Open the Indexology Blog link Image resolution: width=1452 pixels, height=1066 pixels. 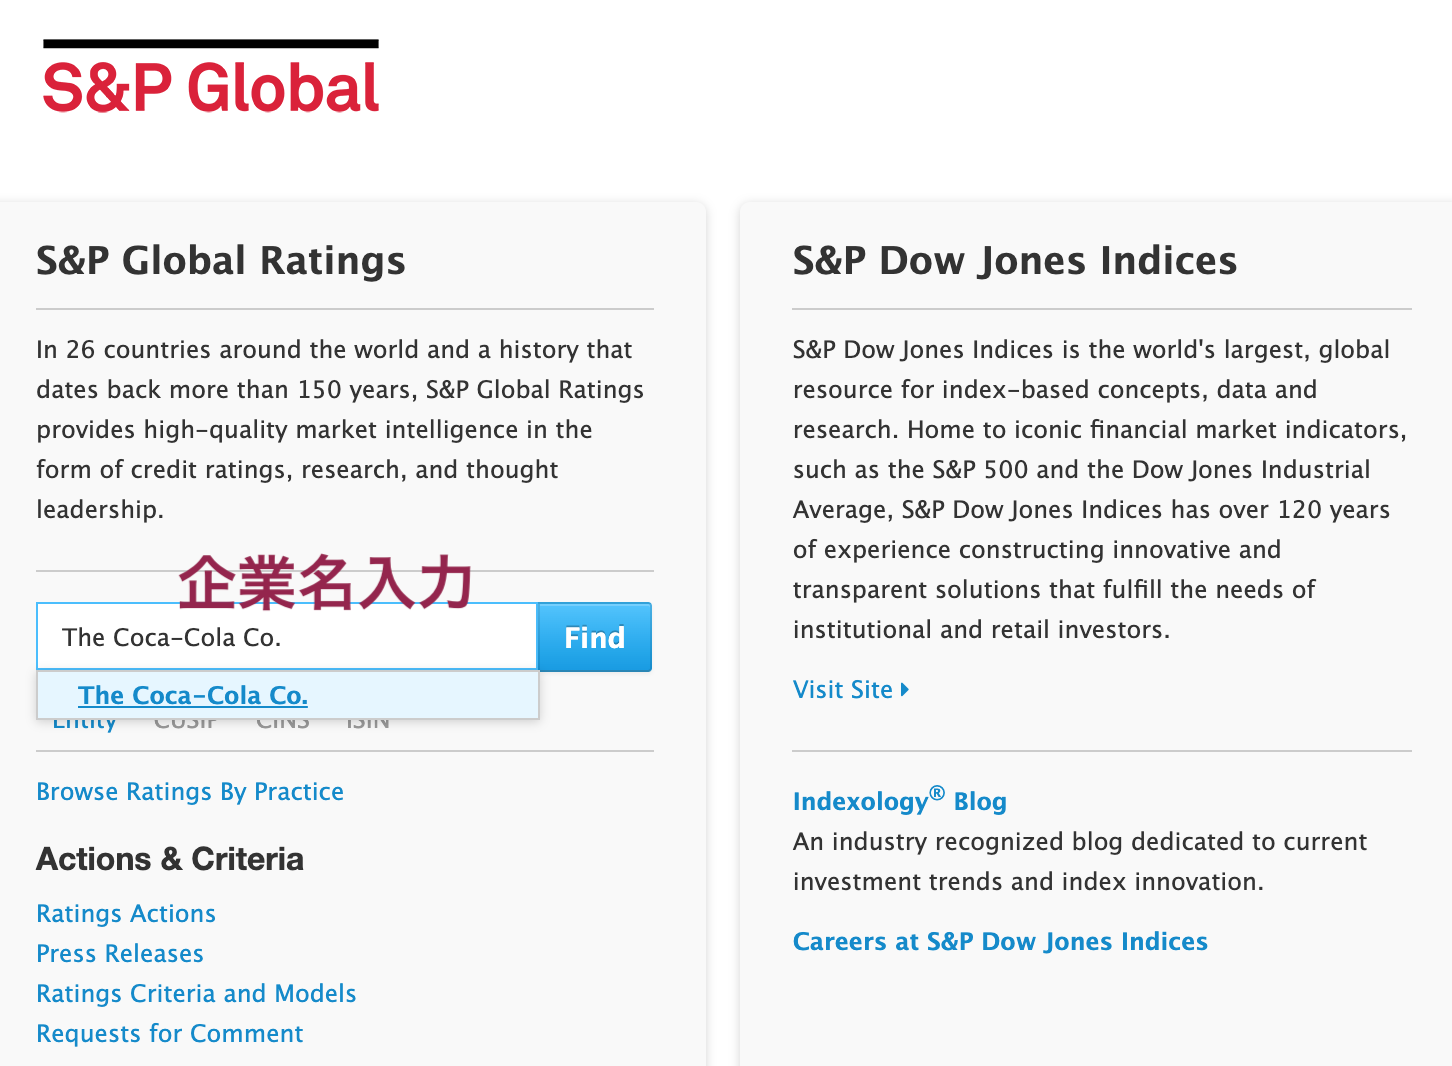pos(900,800)
